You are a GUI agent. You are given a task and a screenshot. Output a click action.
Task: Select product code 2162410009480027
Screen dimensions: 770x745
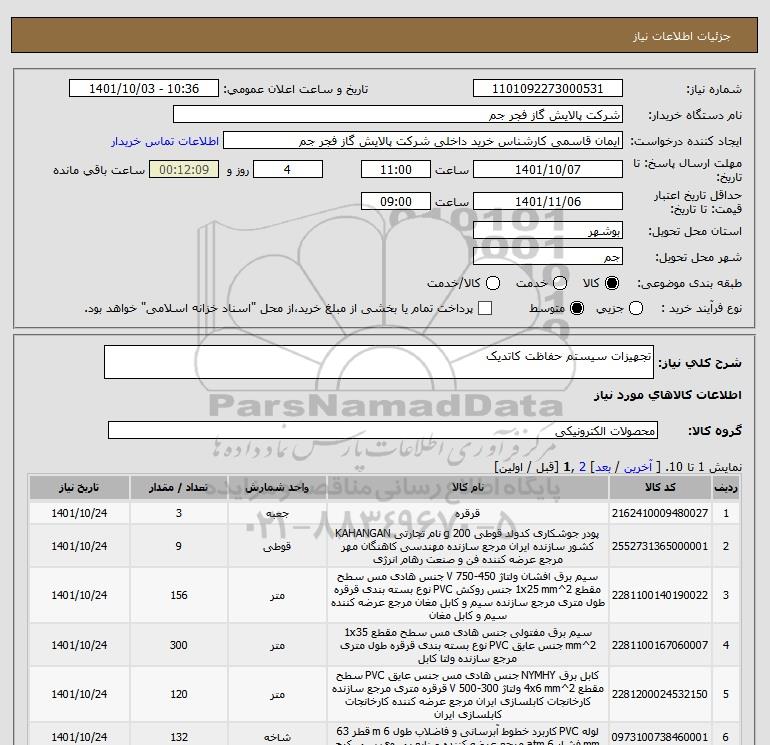pyautogui.click(x=660, y=513)
